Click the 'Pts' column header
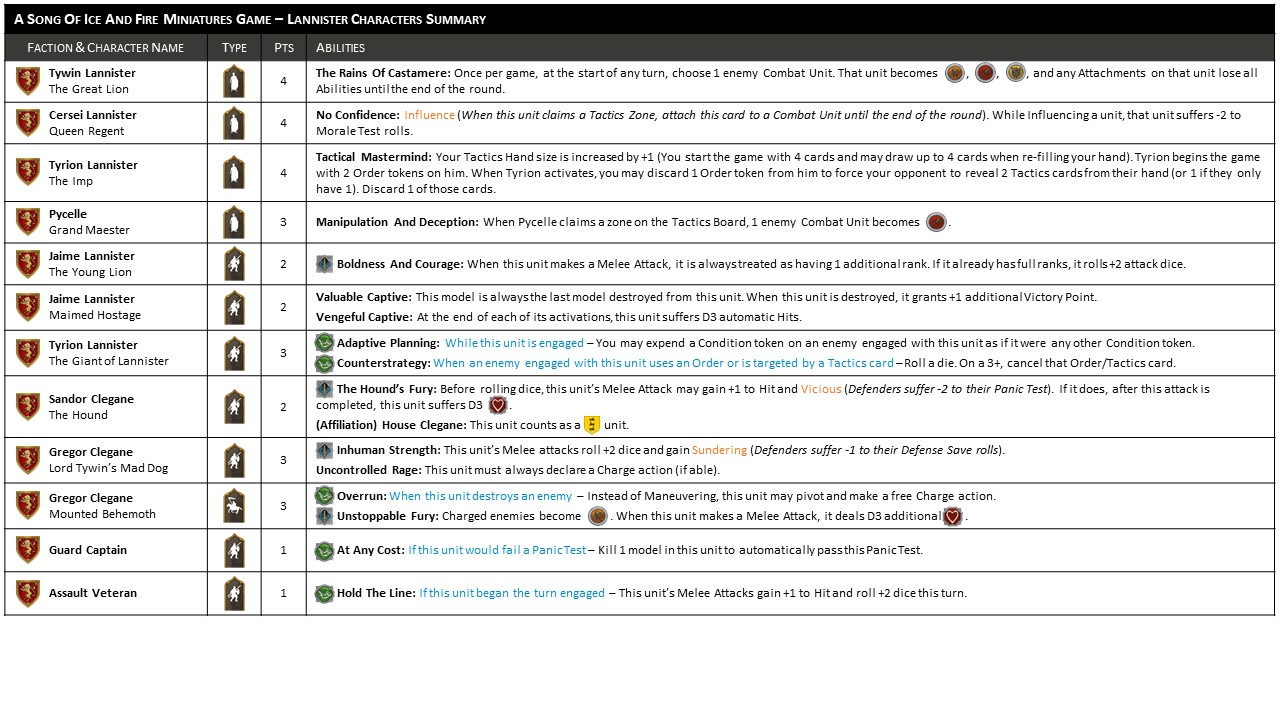The width and height of the screenshot is (1280, 720). 283,47
